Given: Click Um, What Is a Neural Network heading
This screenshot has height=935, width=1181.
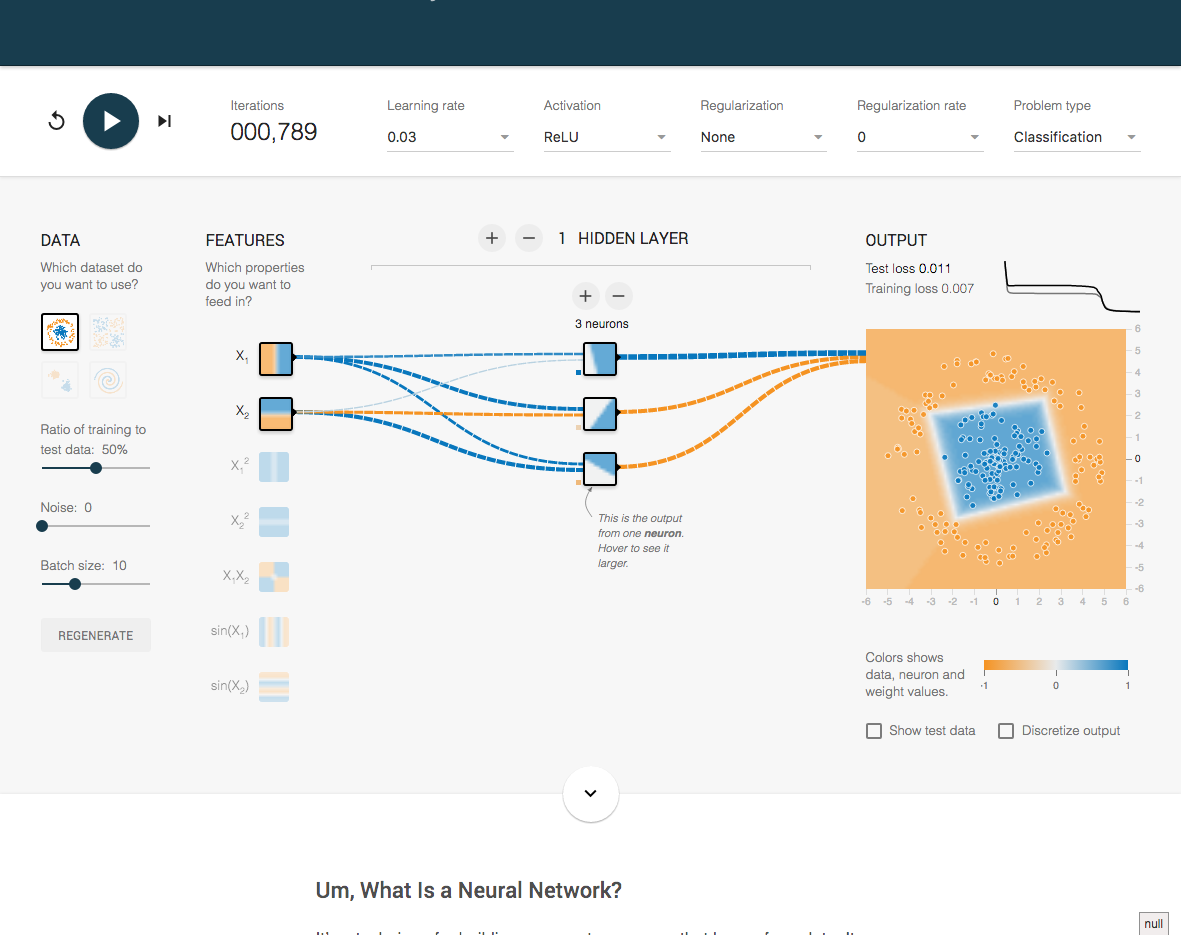Looking at the screenshot, I should tap(468, 890).
